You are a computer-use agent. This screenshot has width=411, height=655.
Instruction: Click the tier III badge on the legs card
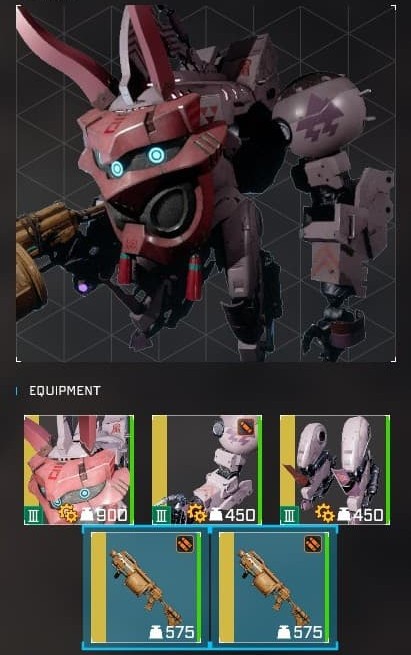pos(290,515)
